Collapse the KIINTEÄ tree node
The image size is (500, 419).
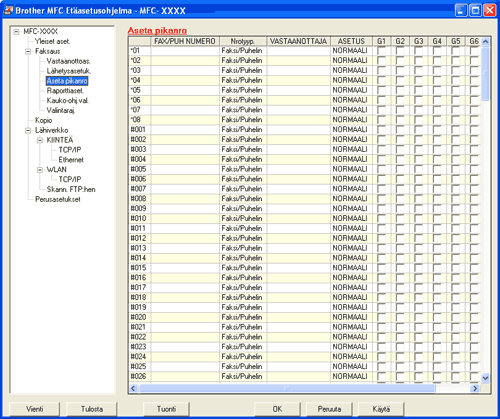(x=40, y=140)
